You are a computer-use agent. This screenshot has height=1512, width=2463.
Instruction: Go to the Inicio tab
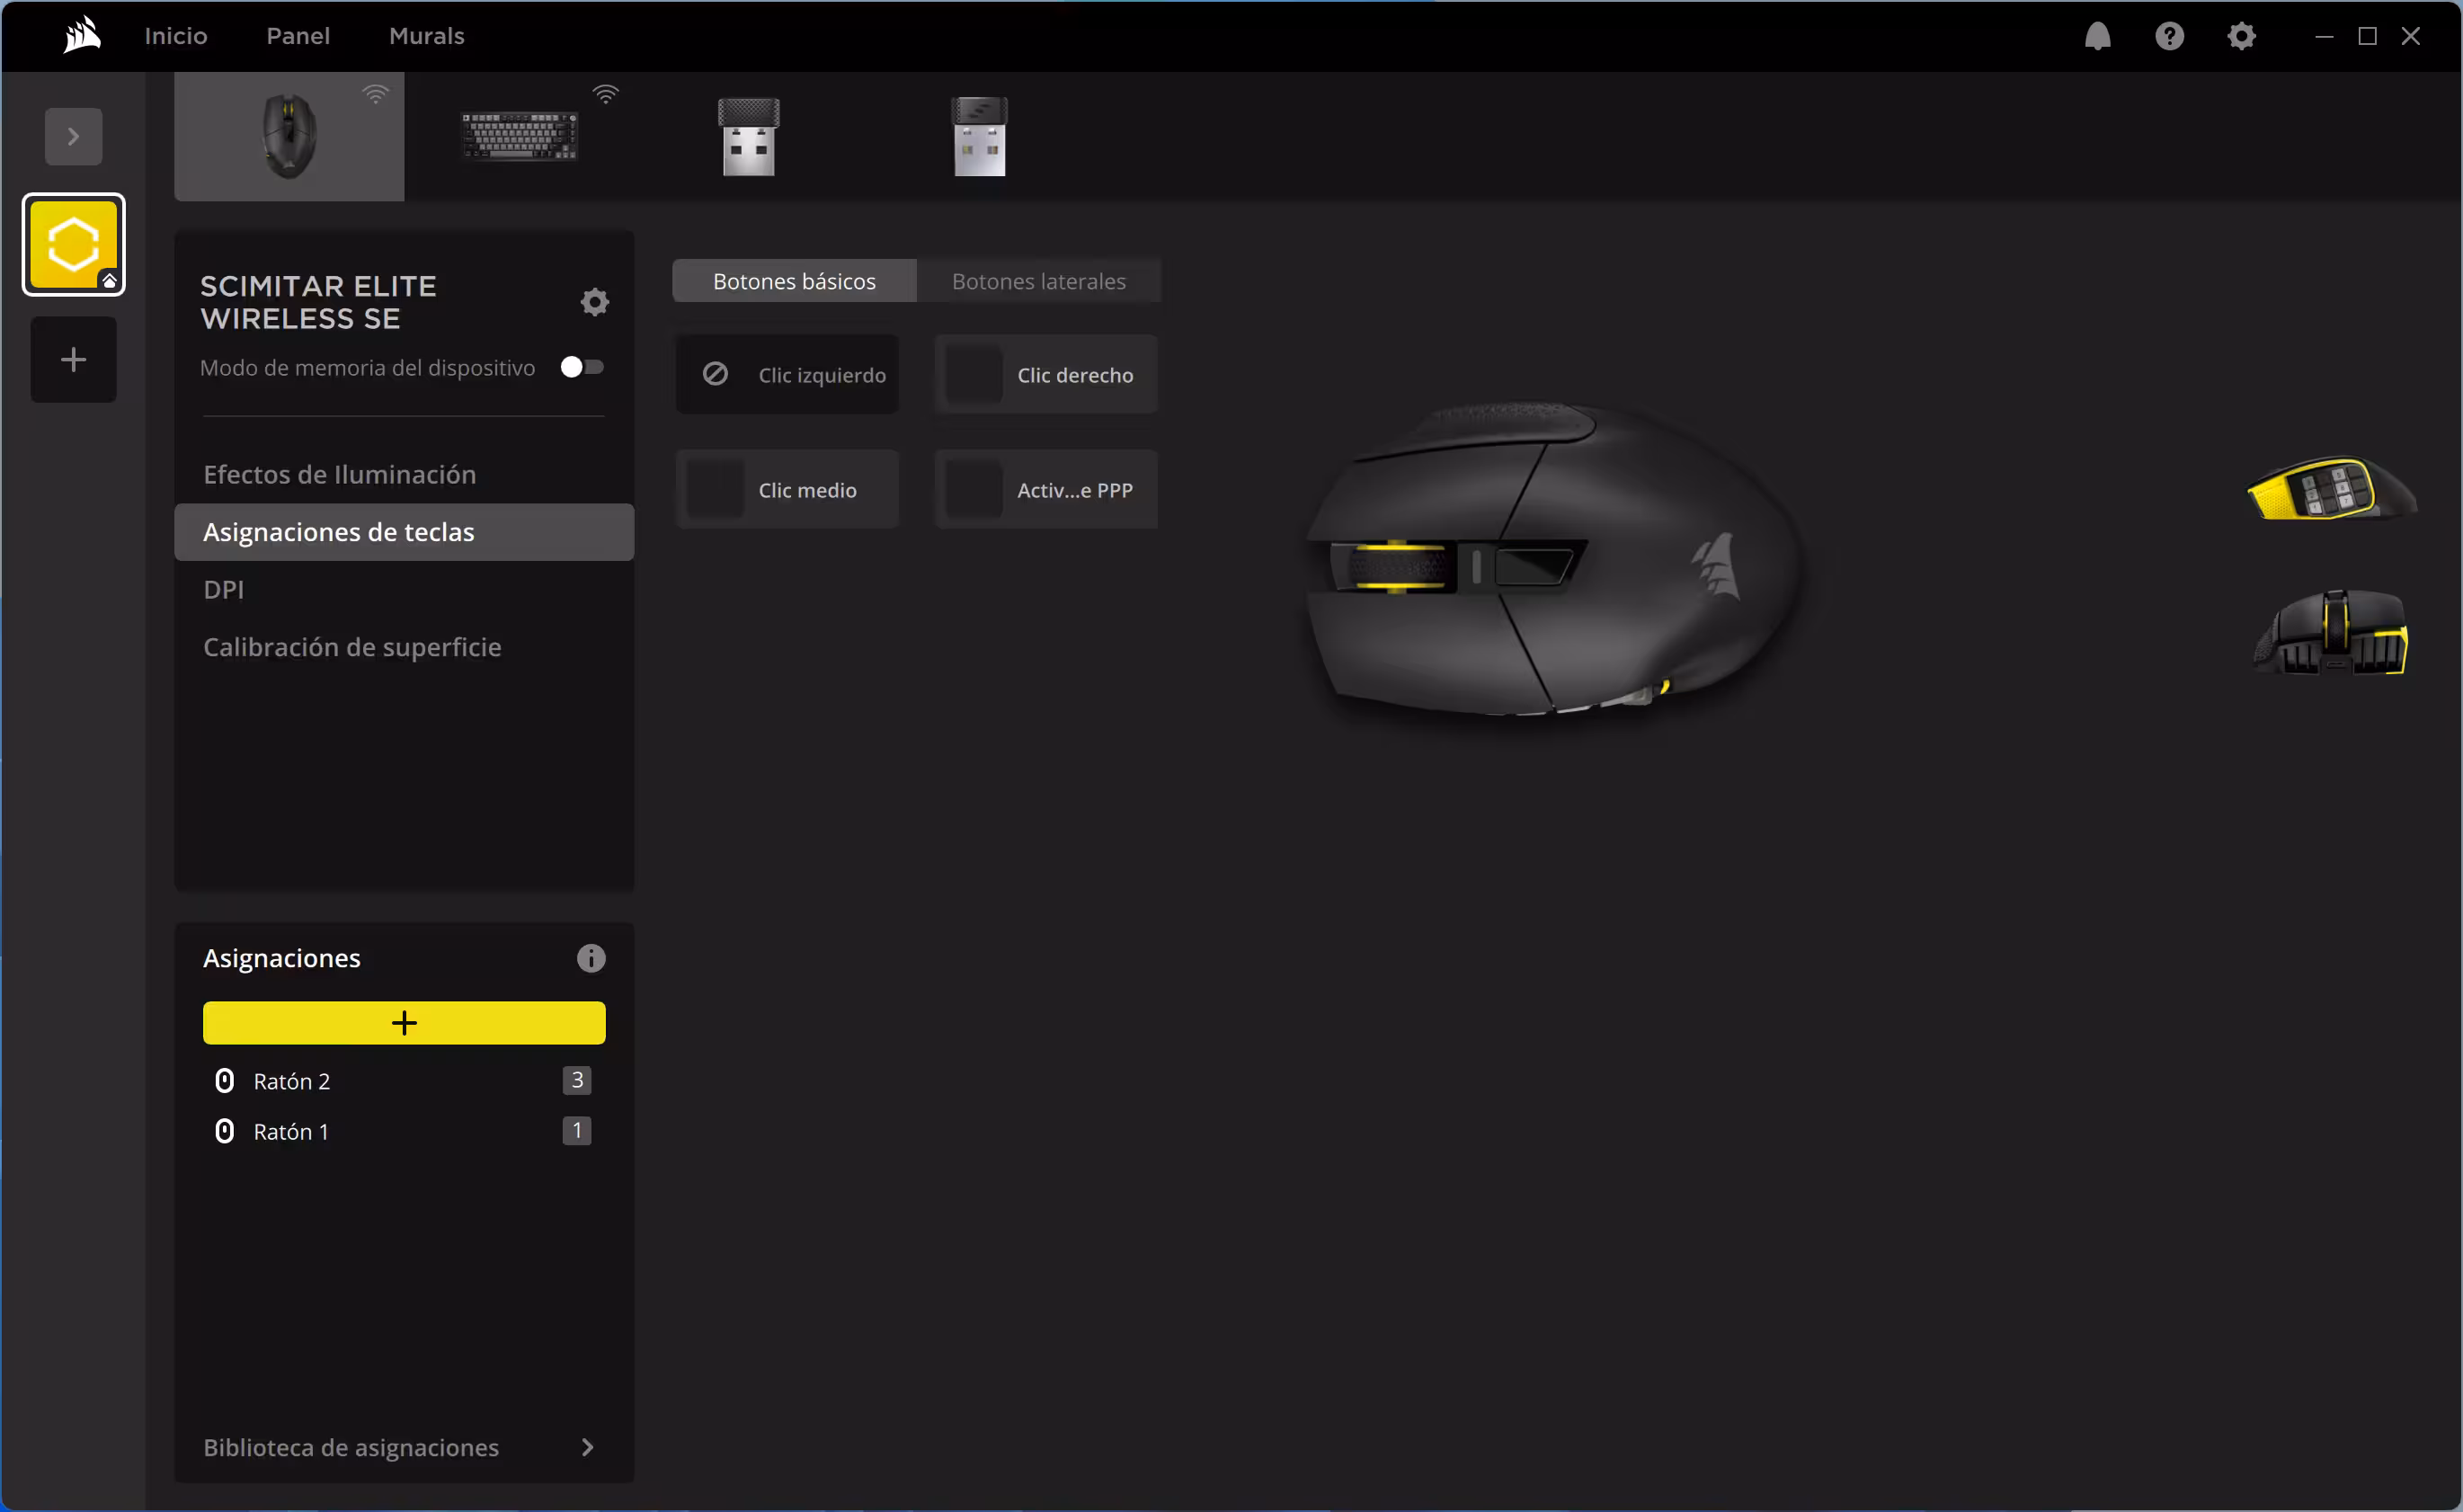pyautogui.click(x=176, y=36)
